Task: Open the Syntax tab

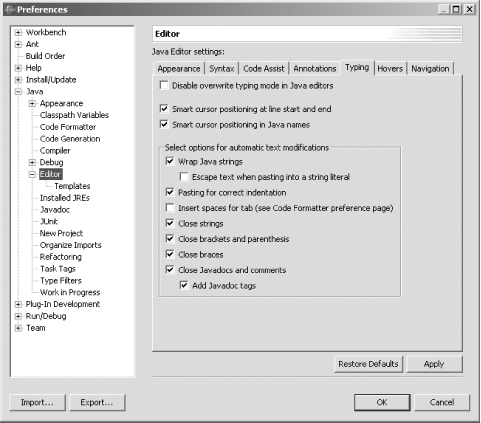Action: point(222,69)
